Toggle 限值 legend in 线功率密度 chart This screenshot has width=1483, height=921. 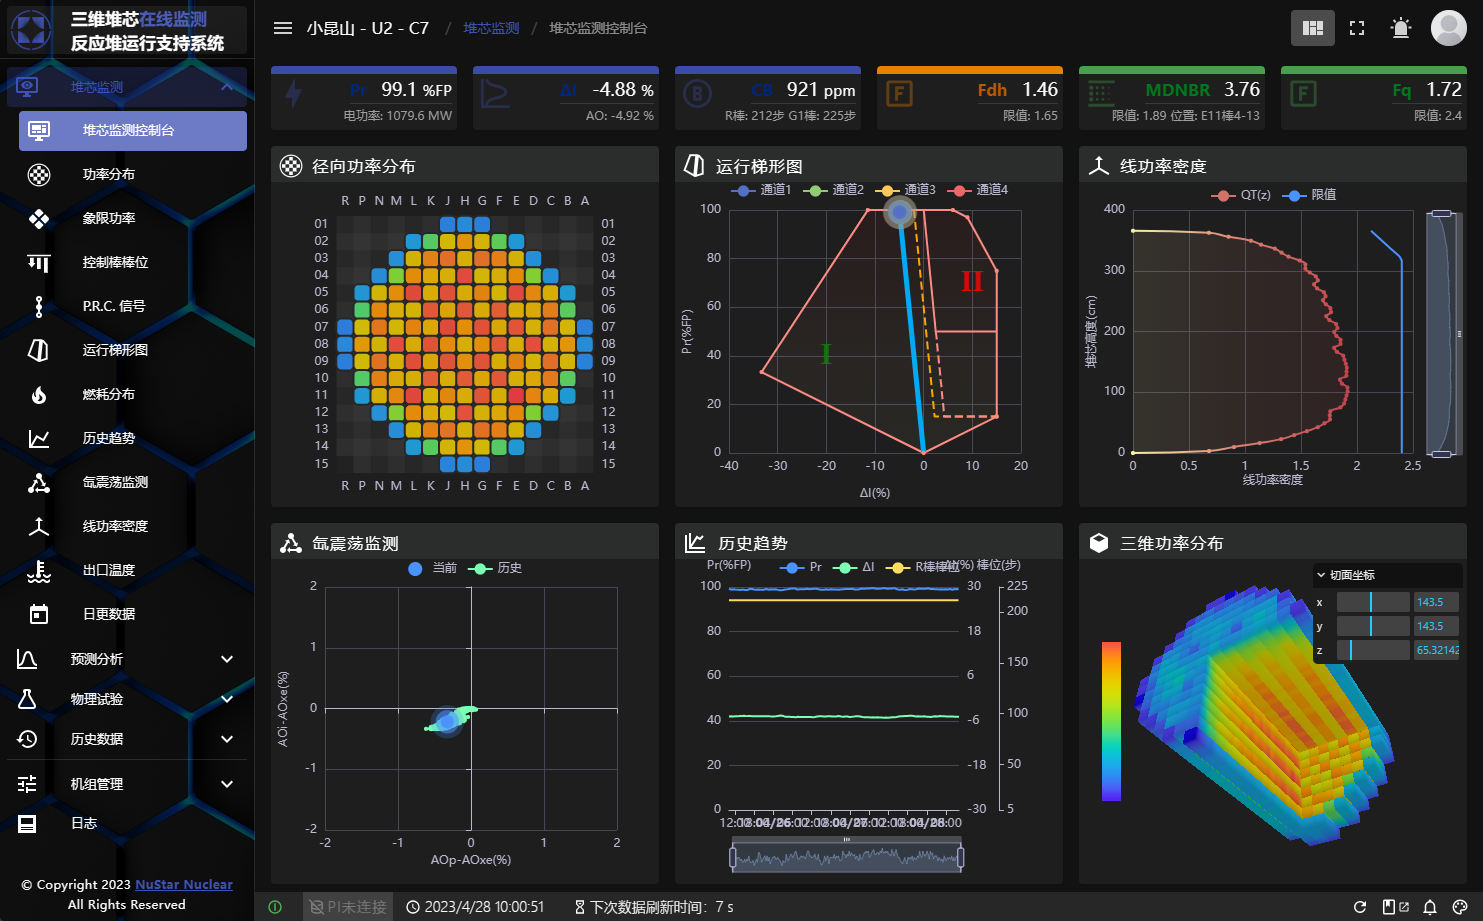click(x=1309, y=195)
